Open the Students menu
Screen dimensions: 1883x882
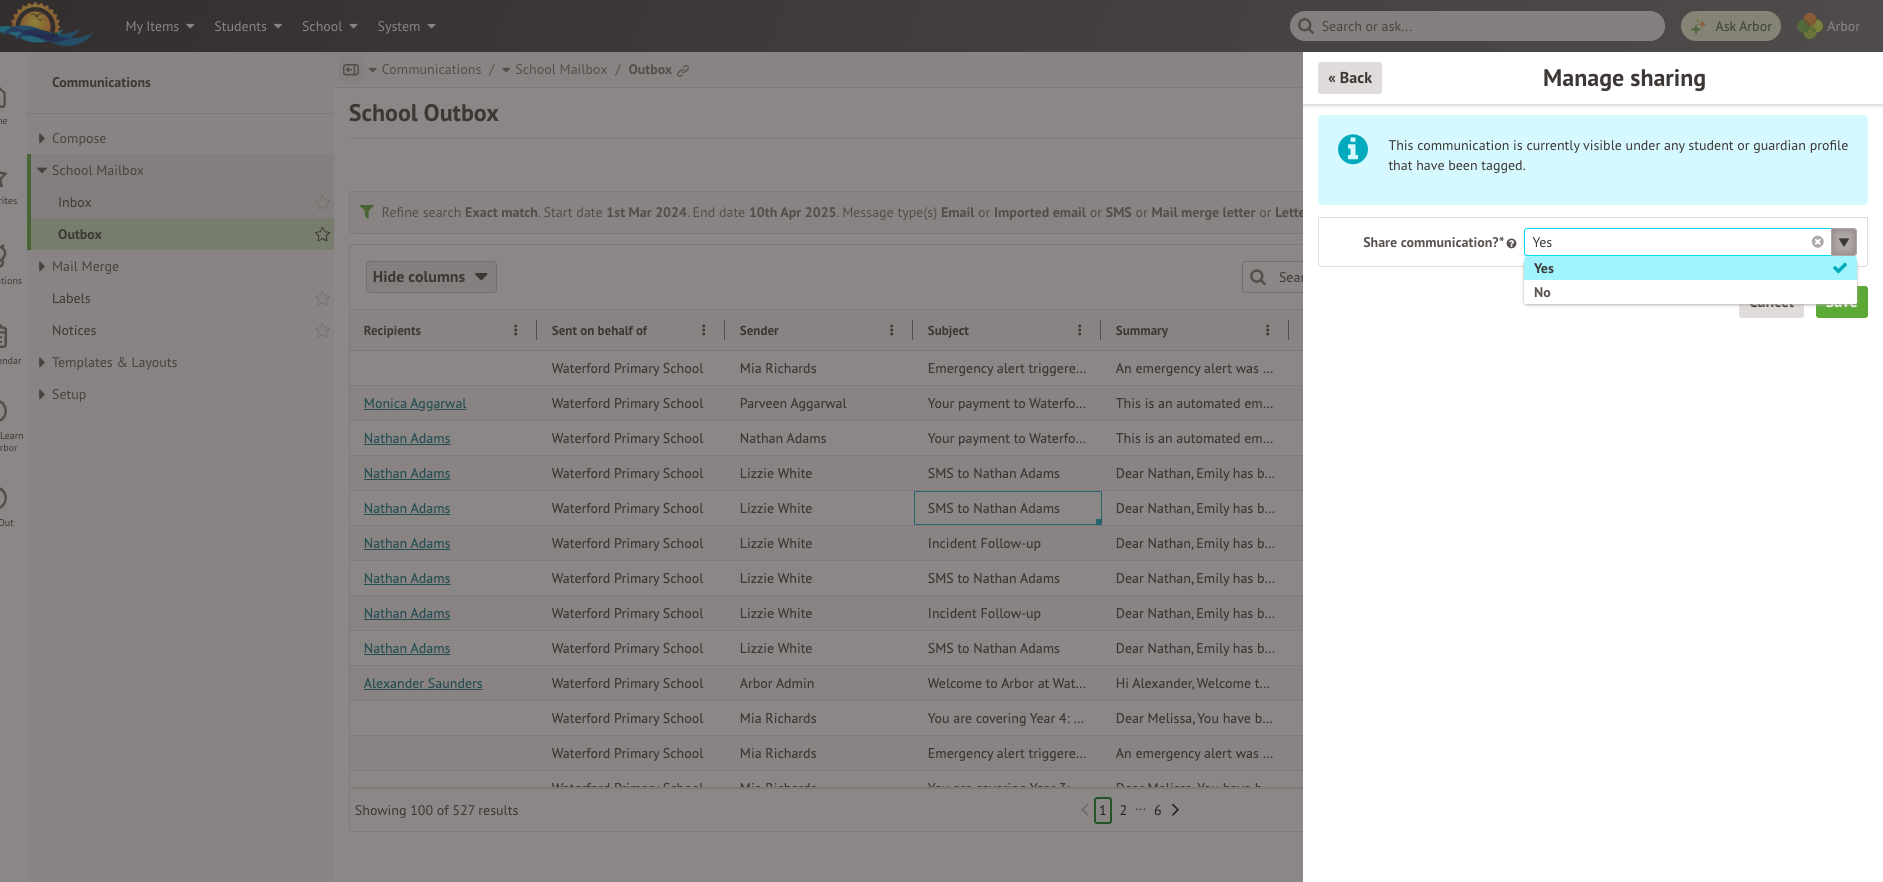click(247, 26)
